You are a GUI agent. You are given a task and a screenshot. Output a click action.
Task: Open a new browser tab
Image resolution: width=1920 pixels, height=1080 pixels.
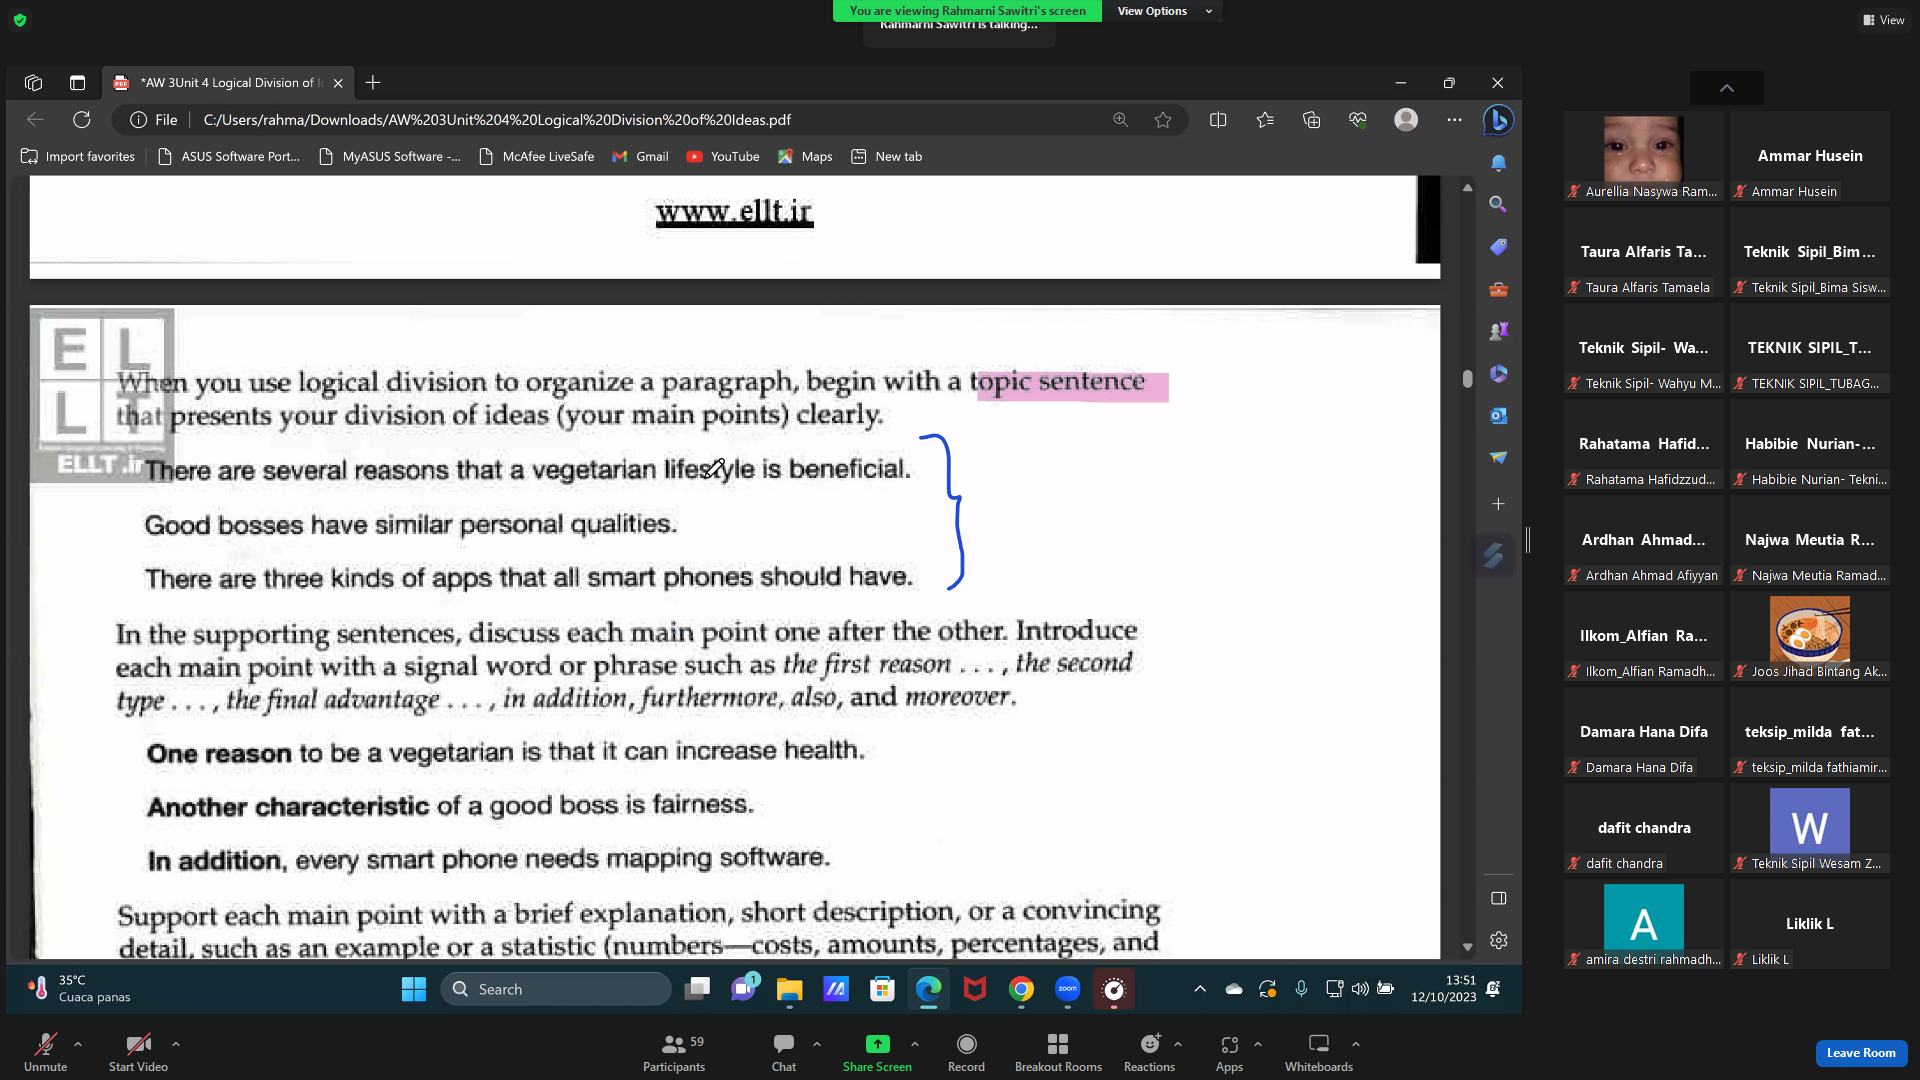[x=373, y=83]
